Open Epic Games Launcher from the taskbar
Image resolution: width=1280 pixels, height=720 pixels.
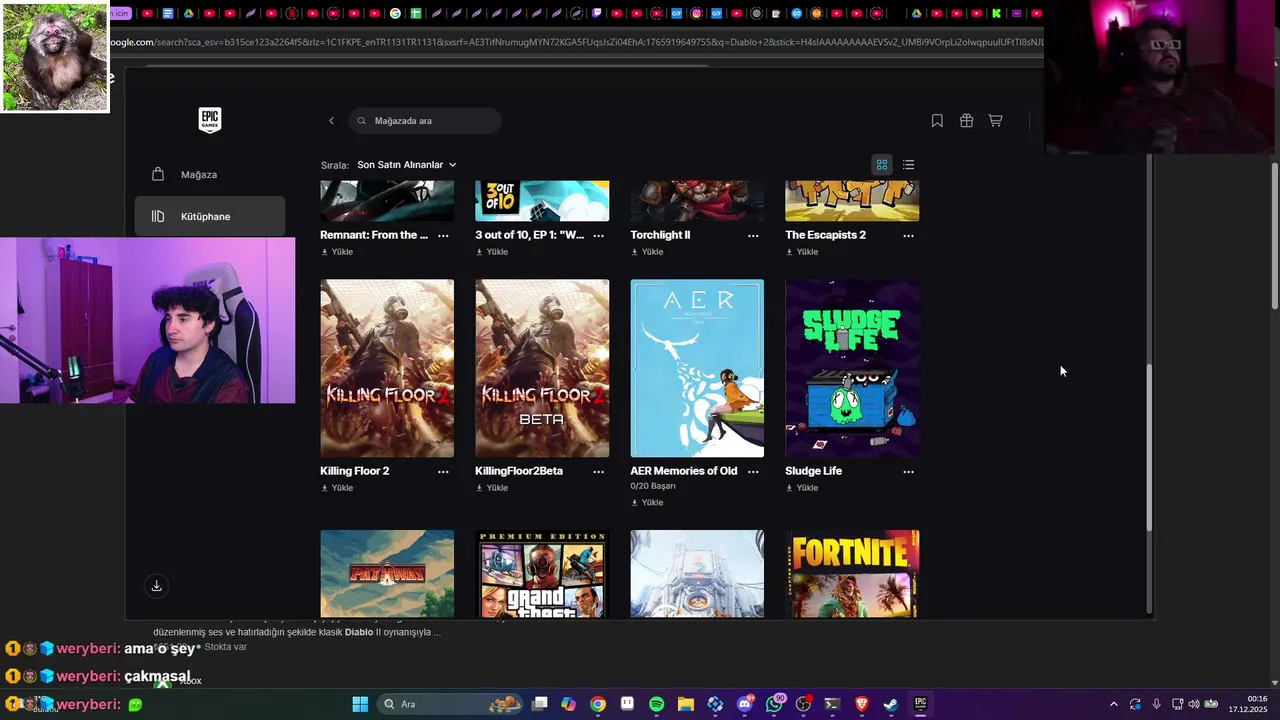[x=921, y=704]
